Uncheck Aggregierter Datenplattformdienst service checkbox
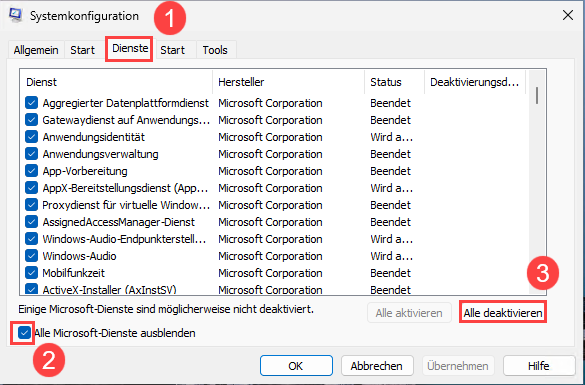Viewport: 585px width, 385px height. point(31,103)
